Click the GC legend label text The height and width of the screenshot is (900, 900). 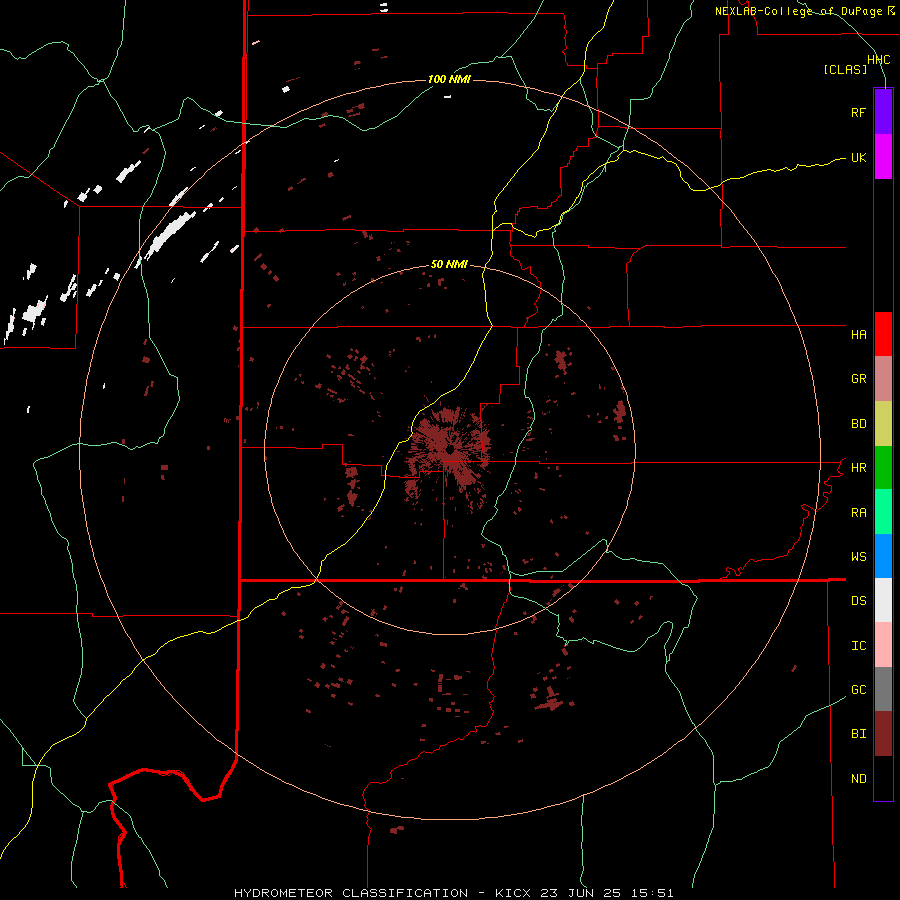(858, 690)
